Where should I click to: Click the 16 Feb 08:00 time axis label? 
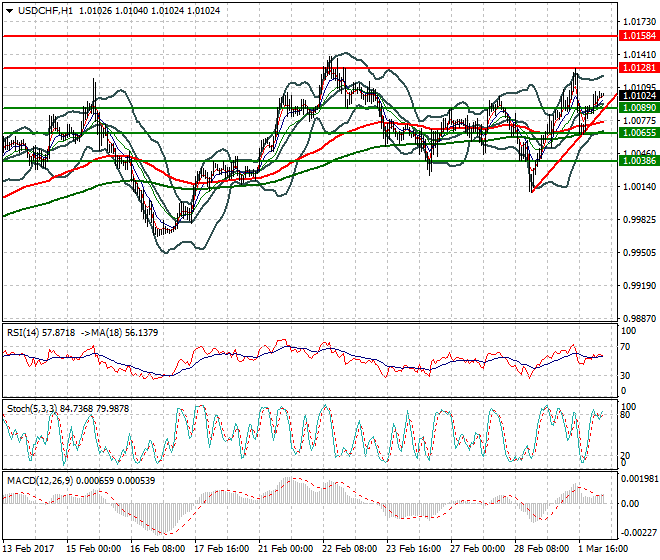point(157,549)
